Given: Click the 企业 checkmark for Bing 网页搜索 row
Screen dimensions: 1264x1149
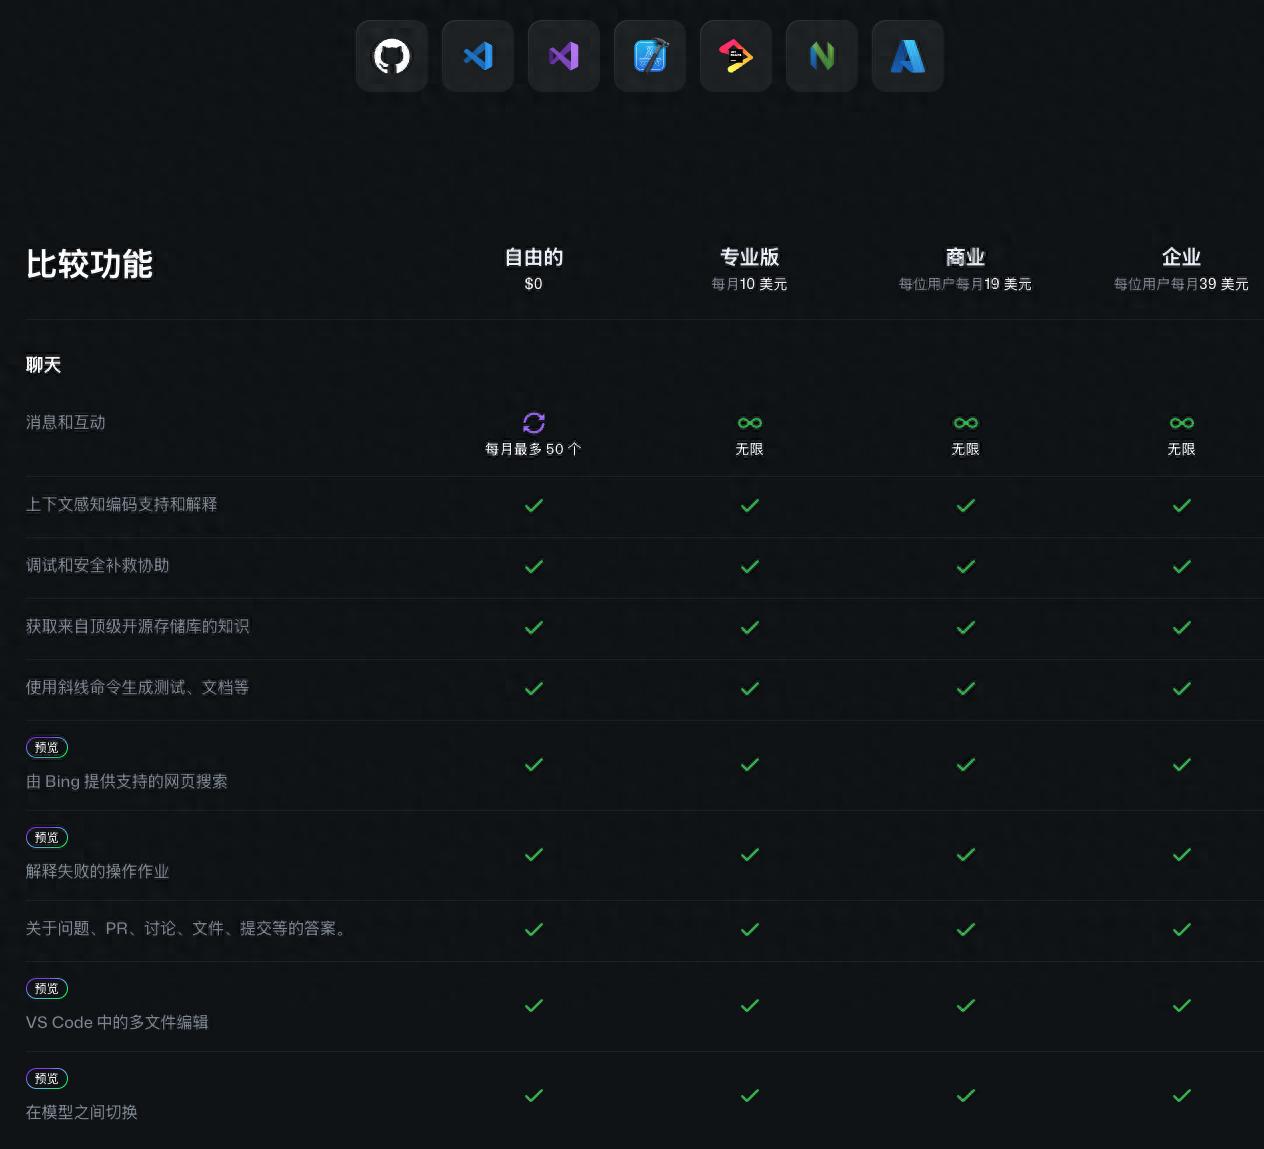Looking at the screenshot, I should coord(1181,764).
